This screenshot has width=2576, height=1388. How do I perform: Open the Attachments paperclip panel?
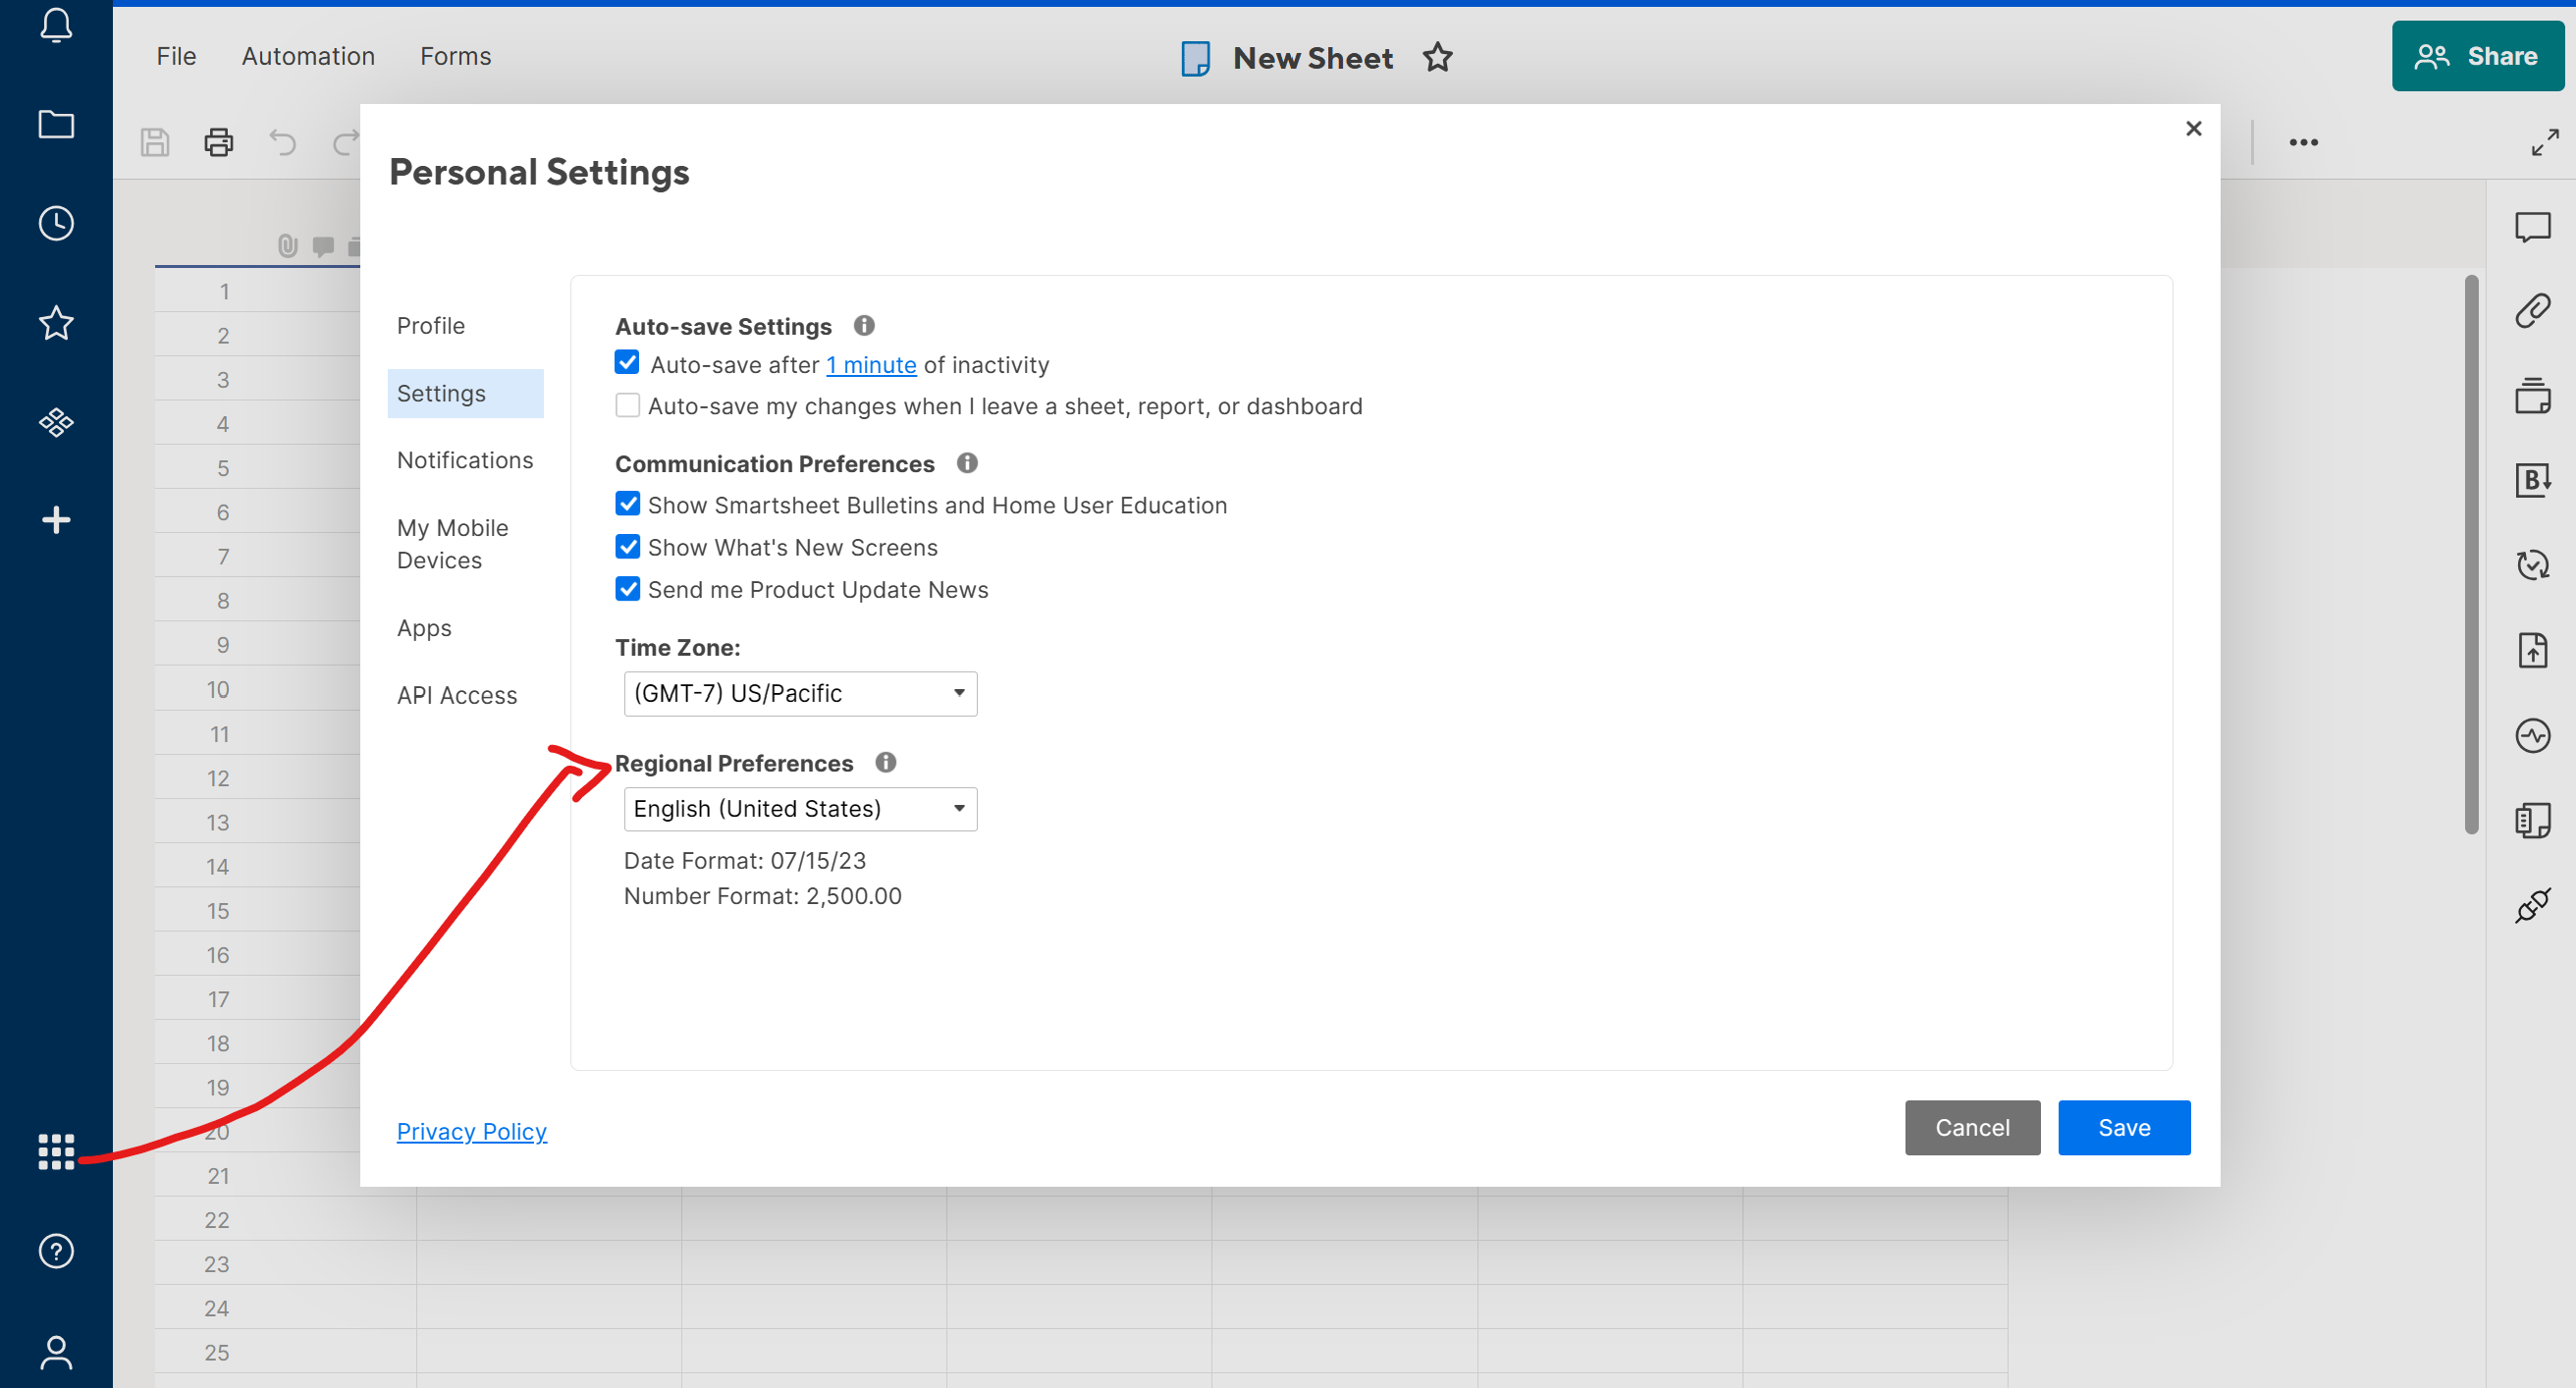pyautogui.click(x=2533, y=311)
